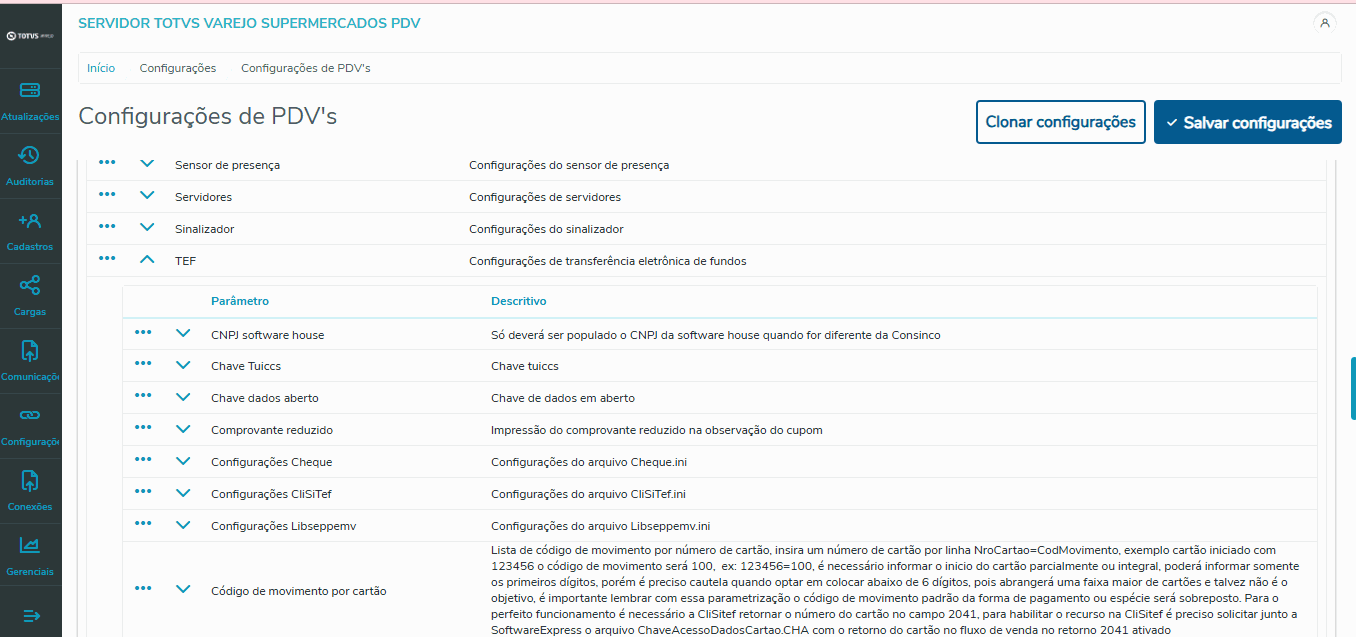Image resolution: width=1356 pixels, height=637 pixels.
Task: Select the 'Sensor de presença' row label
Action: pyautogui.click(x=227, y=165)
